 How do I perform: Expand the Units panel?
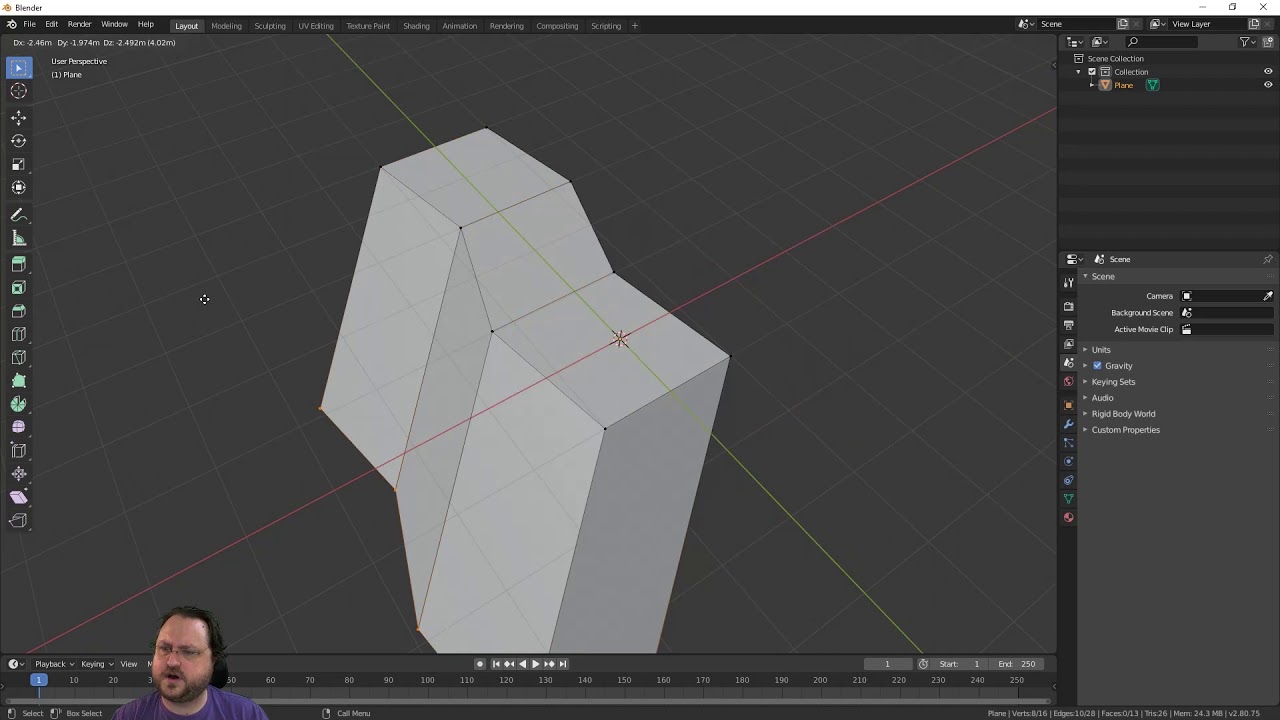point(1101,350)
